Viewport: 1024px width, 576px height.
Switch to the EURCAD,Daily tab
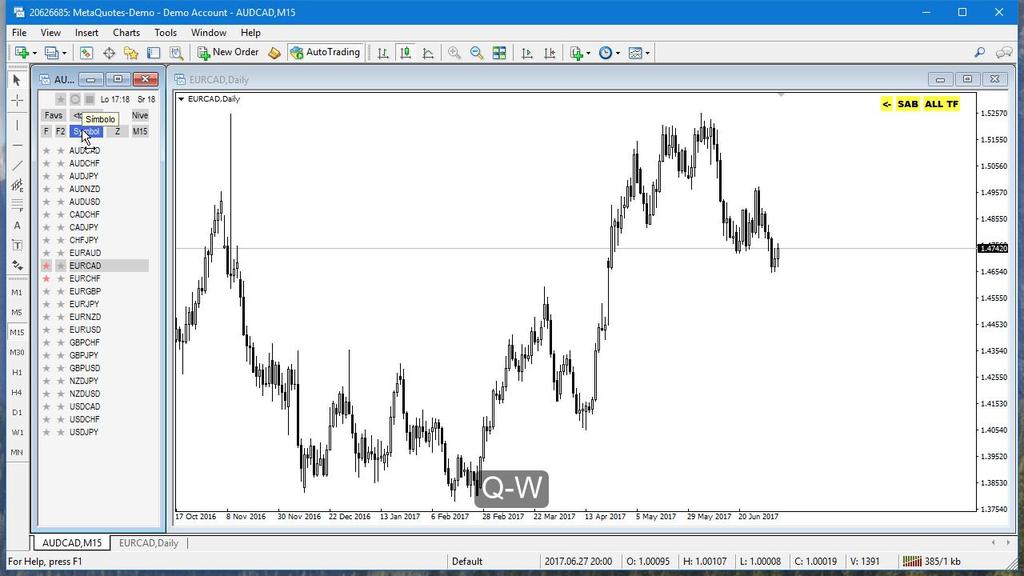tap(148, 542)
